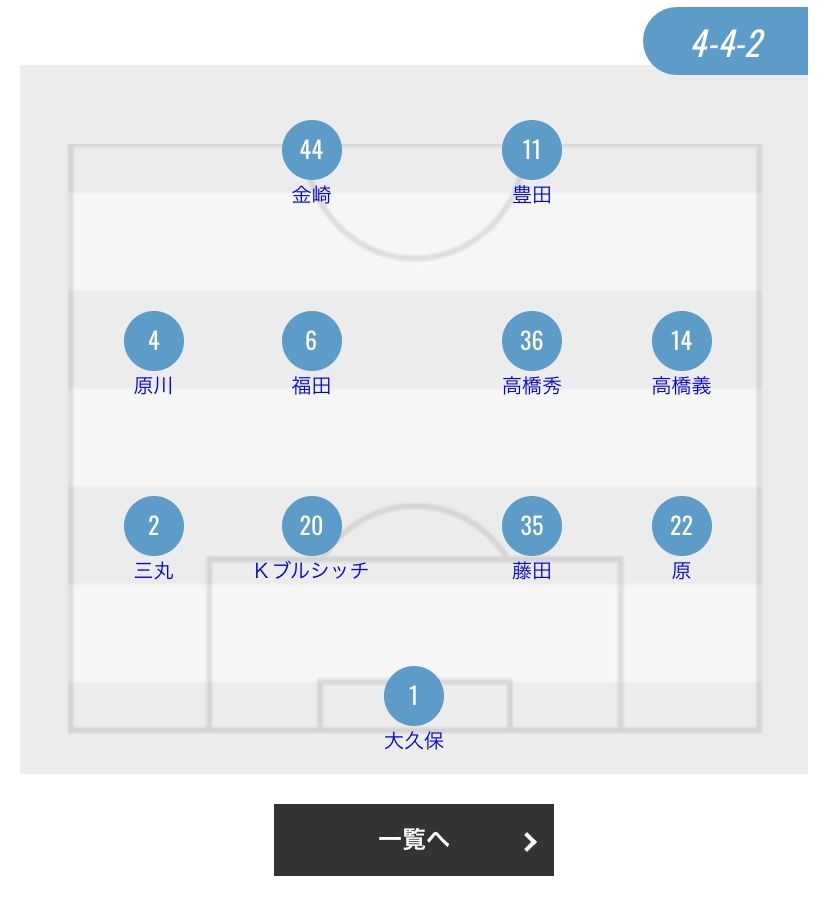Click the 原川 player name
Screen dimensions: 828x920
[x=153, y=386]
